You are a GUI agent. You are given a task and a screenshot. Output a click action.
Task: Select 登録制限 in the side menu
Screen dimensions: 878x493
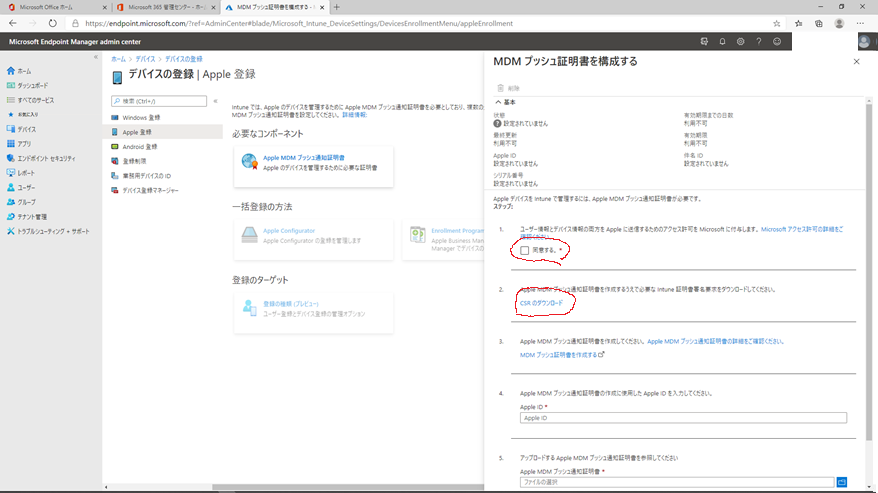pyautogui.click(x=162, y=161)
